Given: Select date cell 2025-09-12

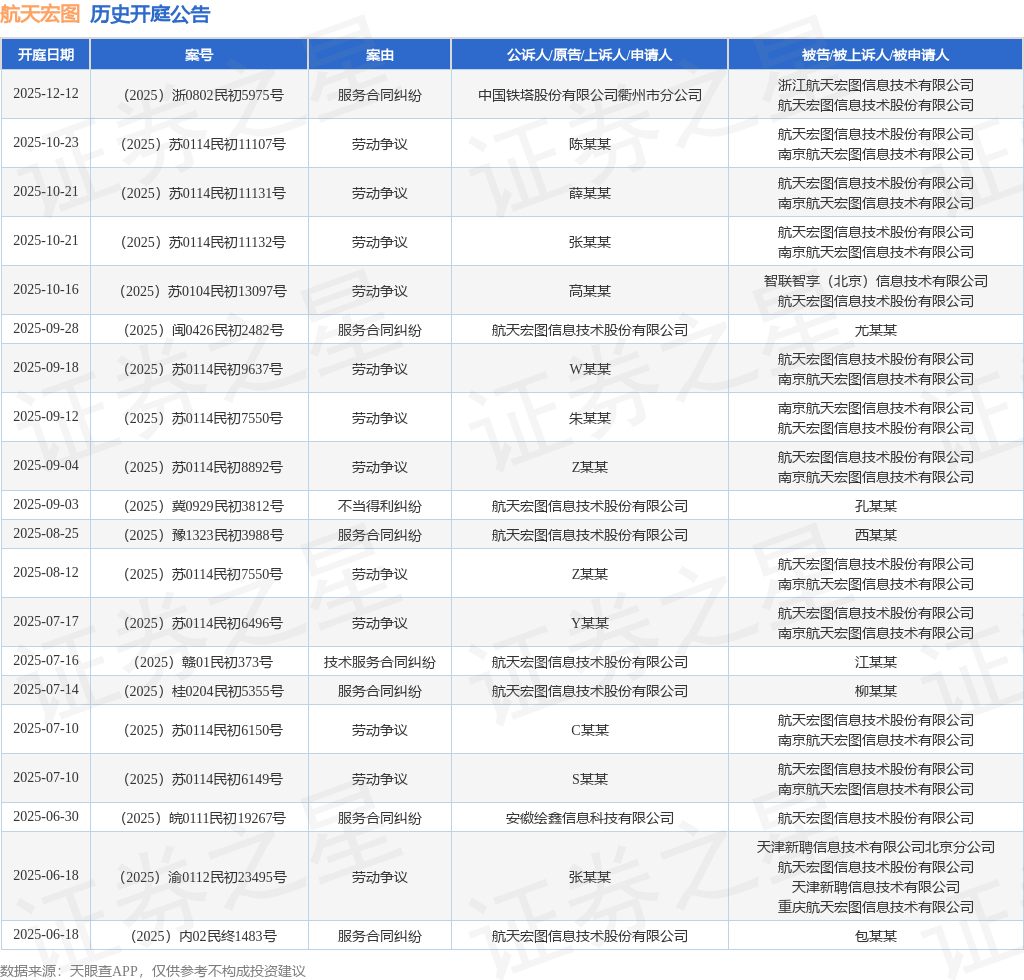Looking at the screenshot, I should 46,417.
